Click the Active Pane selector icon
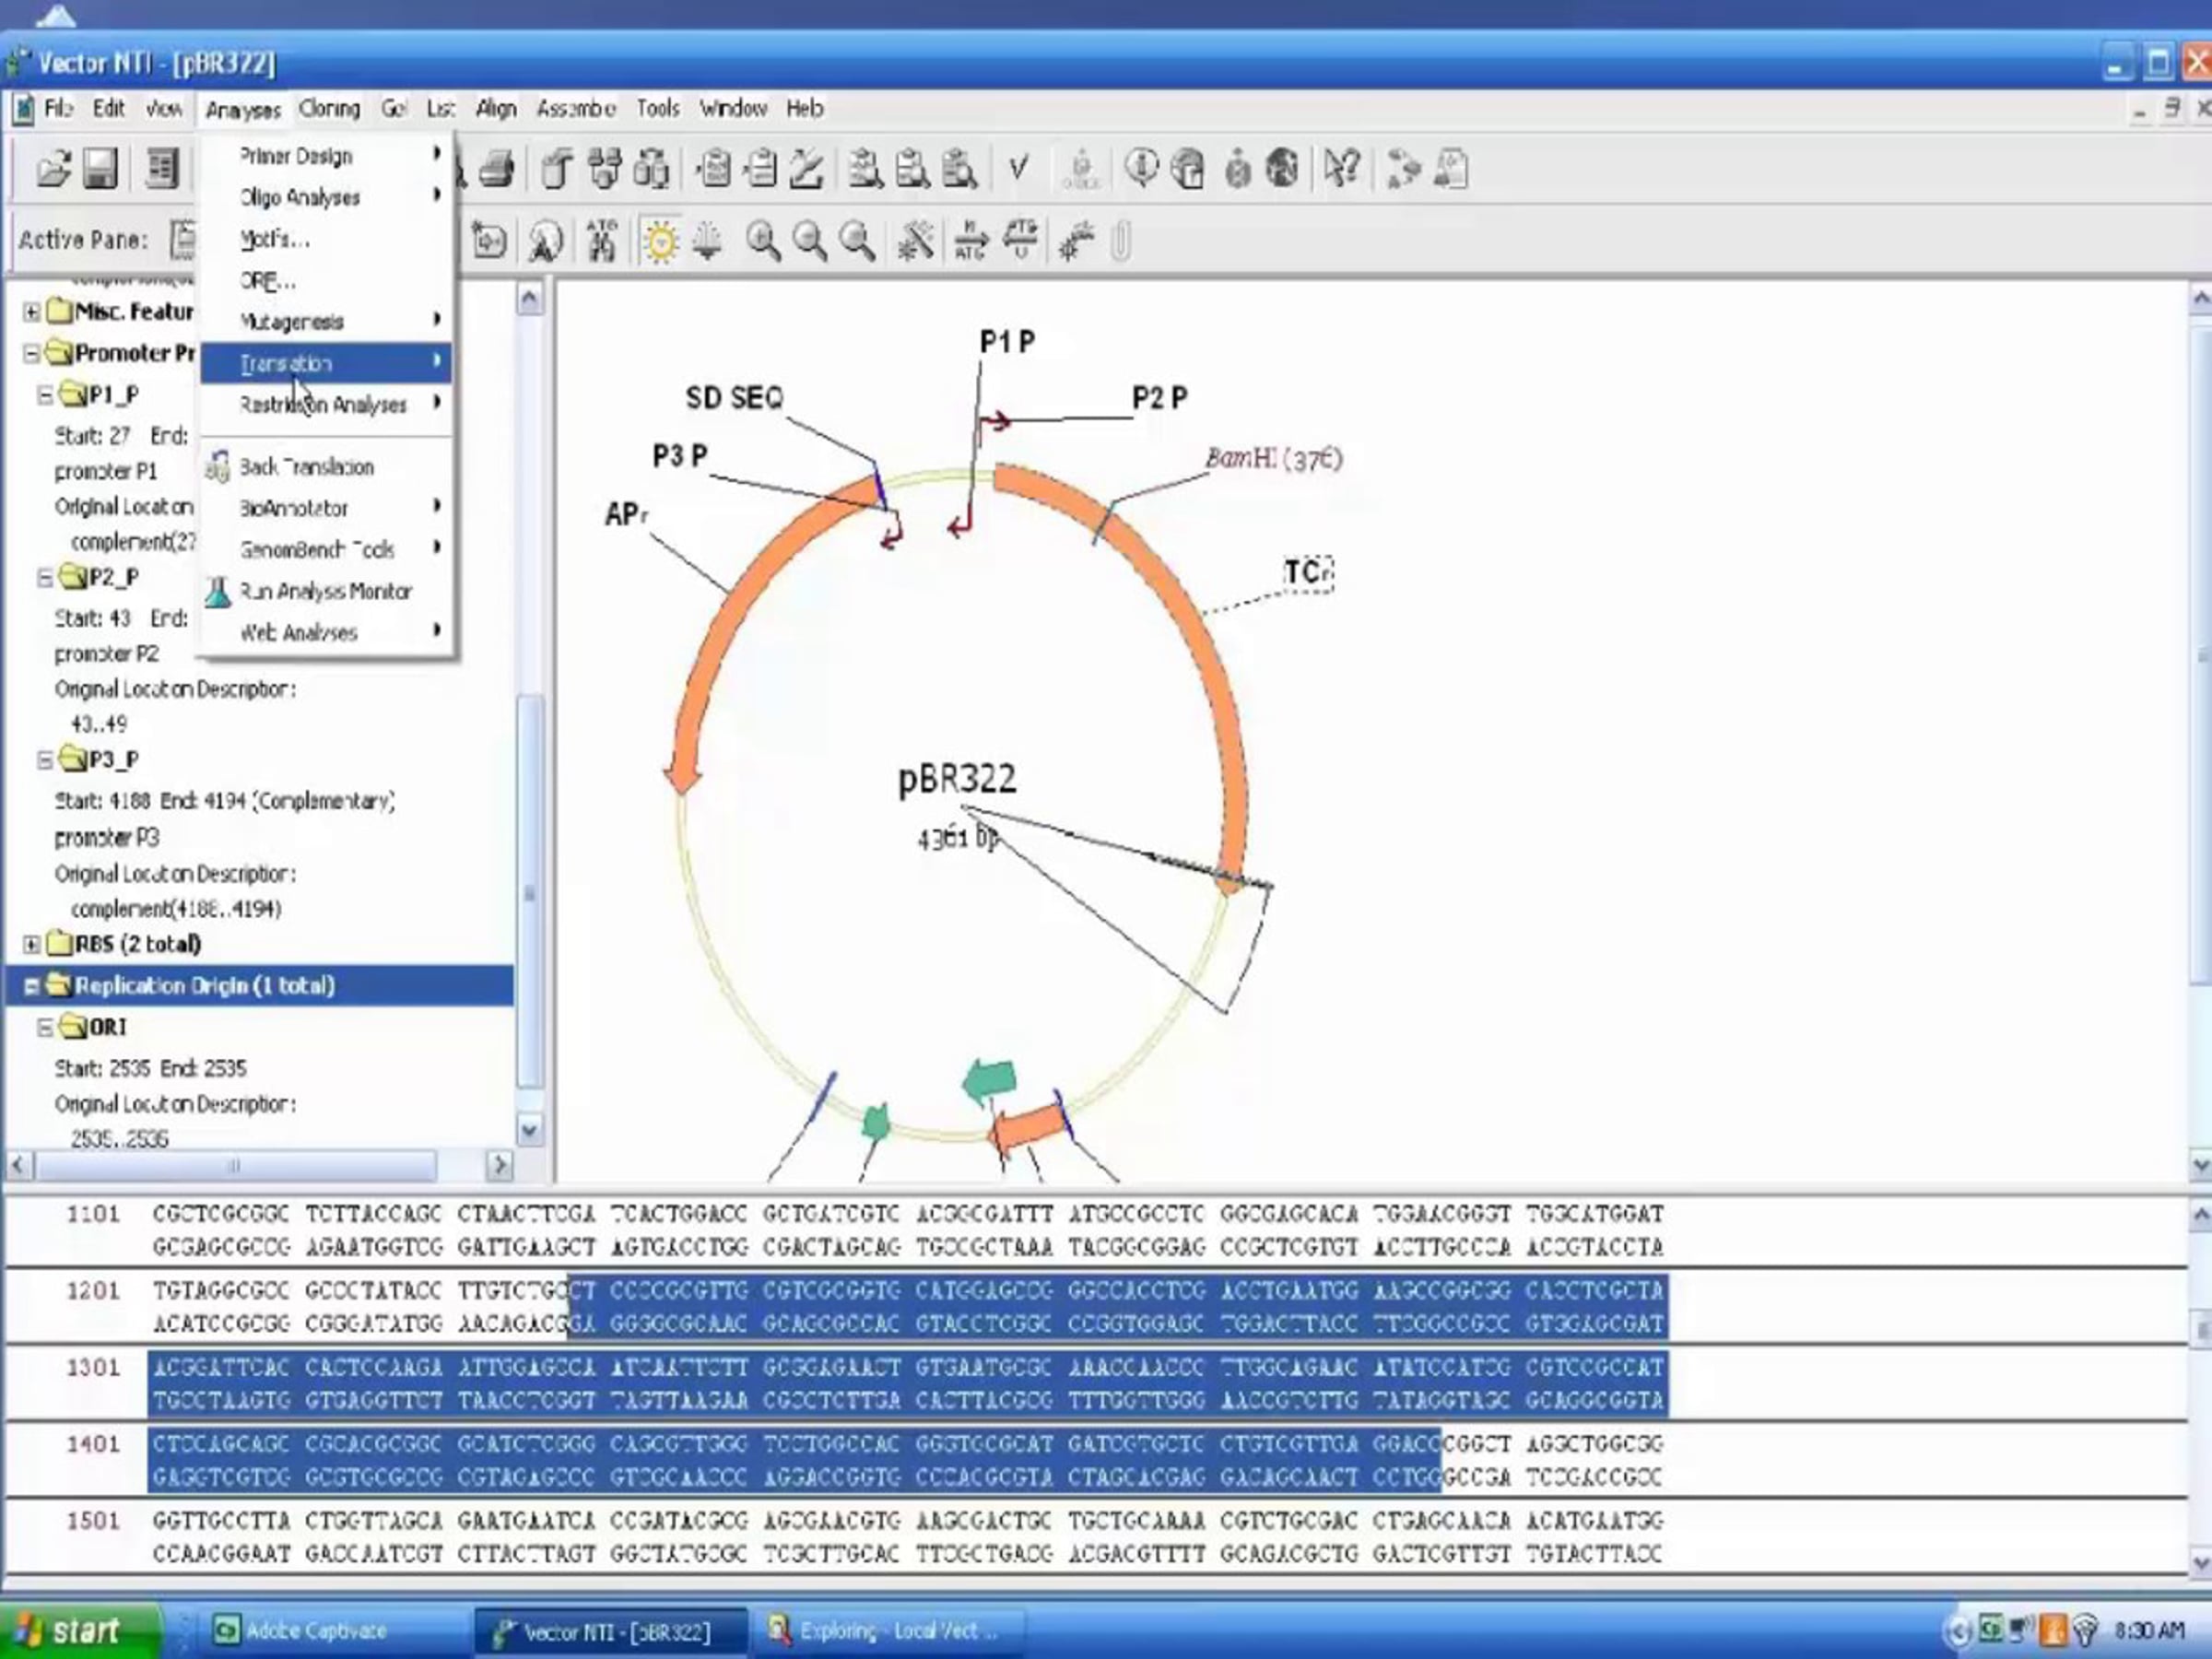The image size is (2212, 1659). point(183,240)
